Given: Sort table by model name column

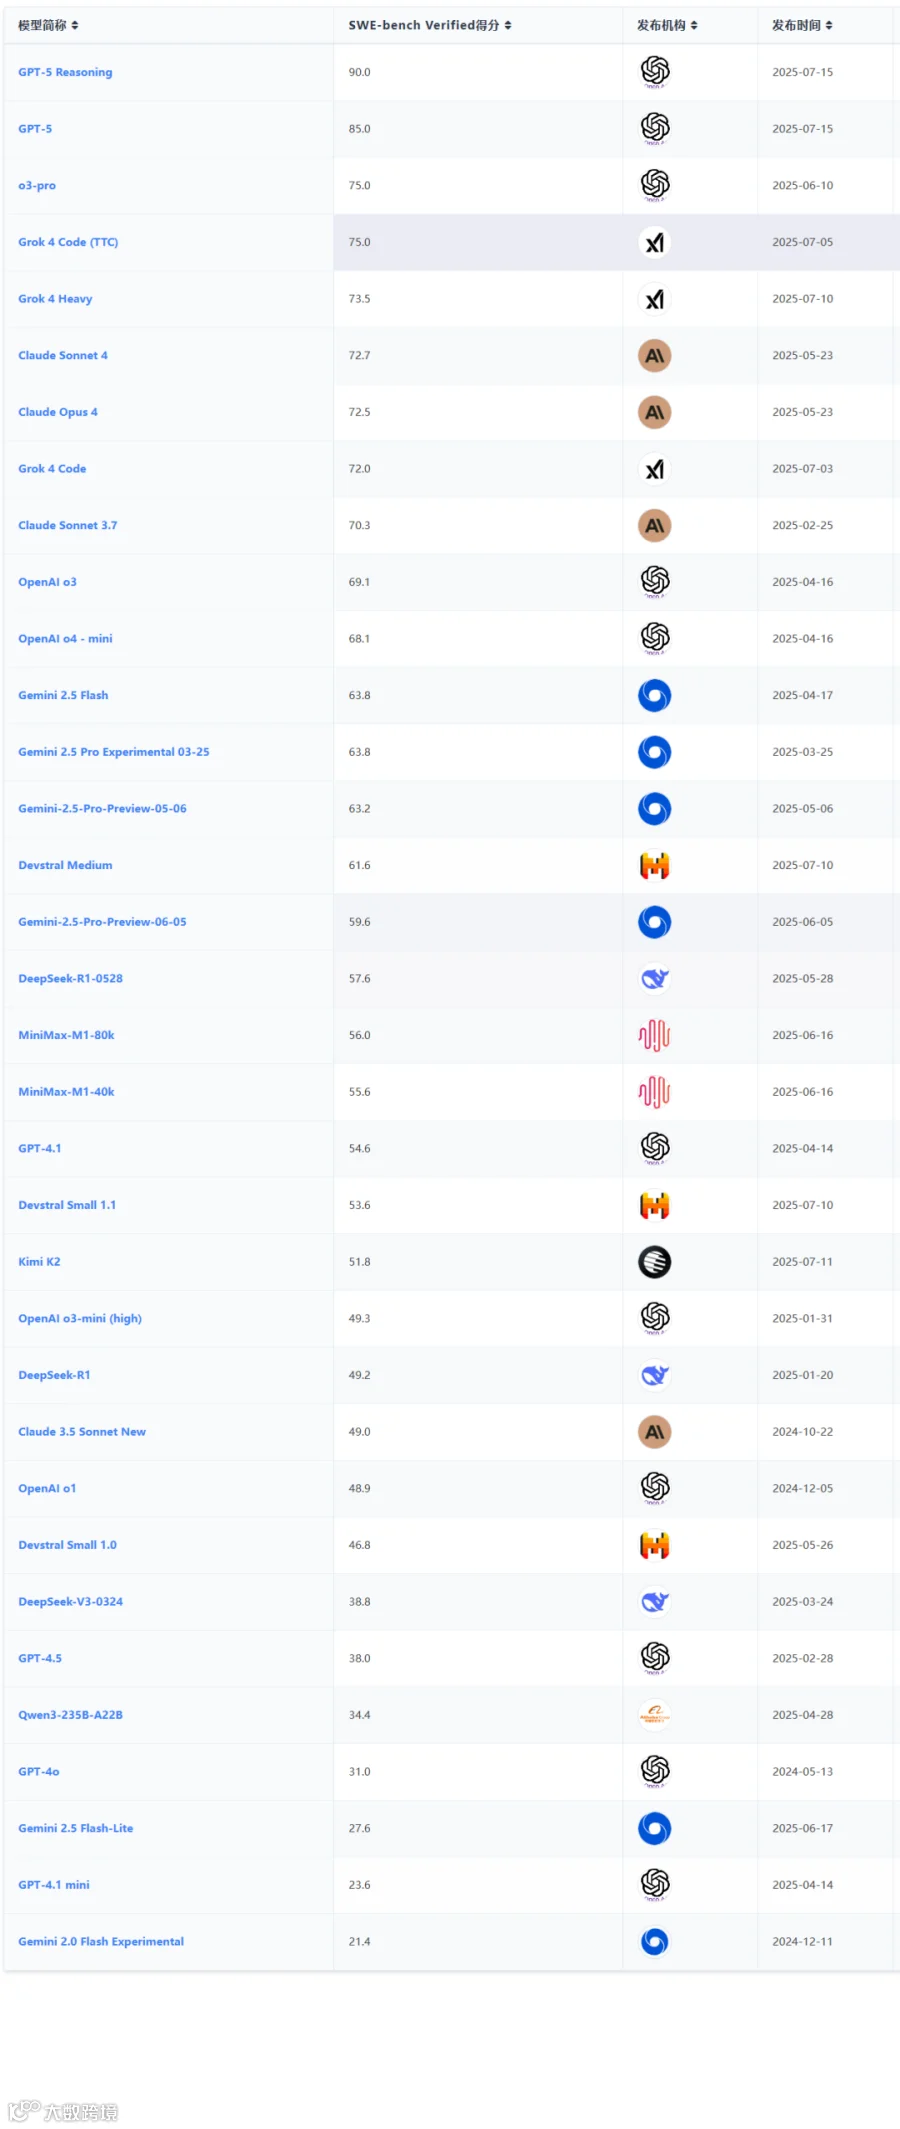Looking at the screenshot, I should 48,25.
